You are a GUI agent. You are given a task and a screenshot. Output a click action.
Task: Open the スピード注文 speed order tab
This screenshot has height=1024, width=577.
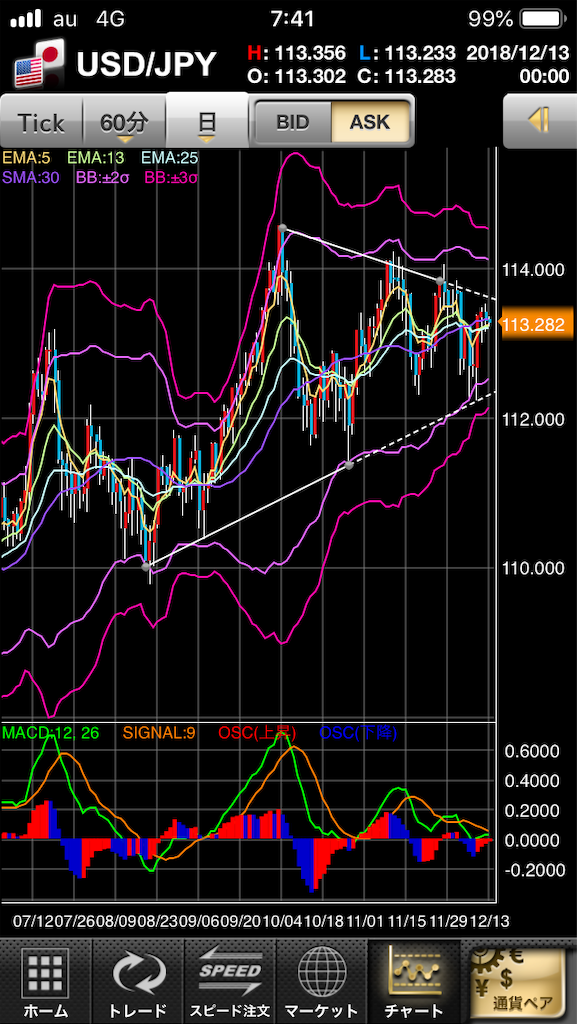(x=230, y=982)
